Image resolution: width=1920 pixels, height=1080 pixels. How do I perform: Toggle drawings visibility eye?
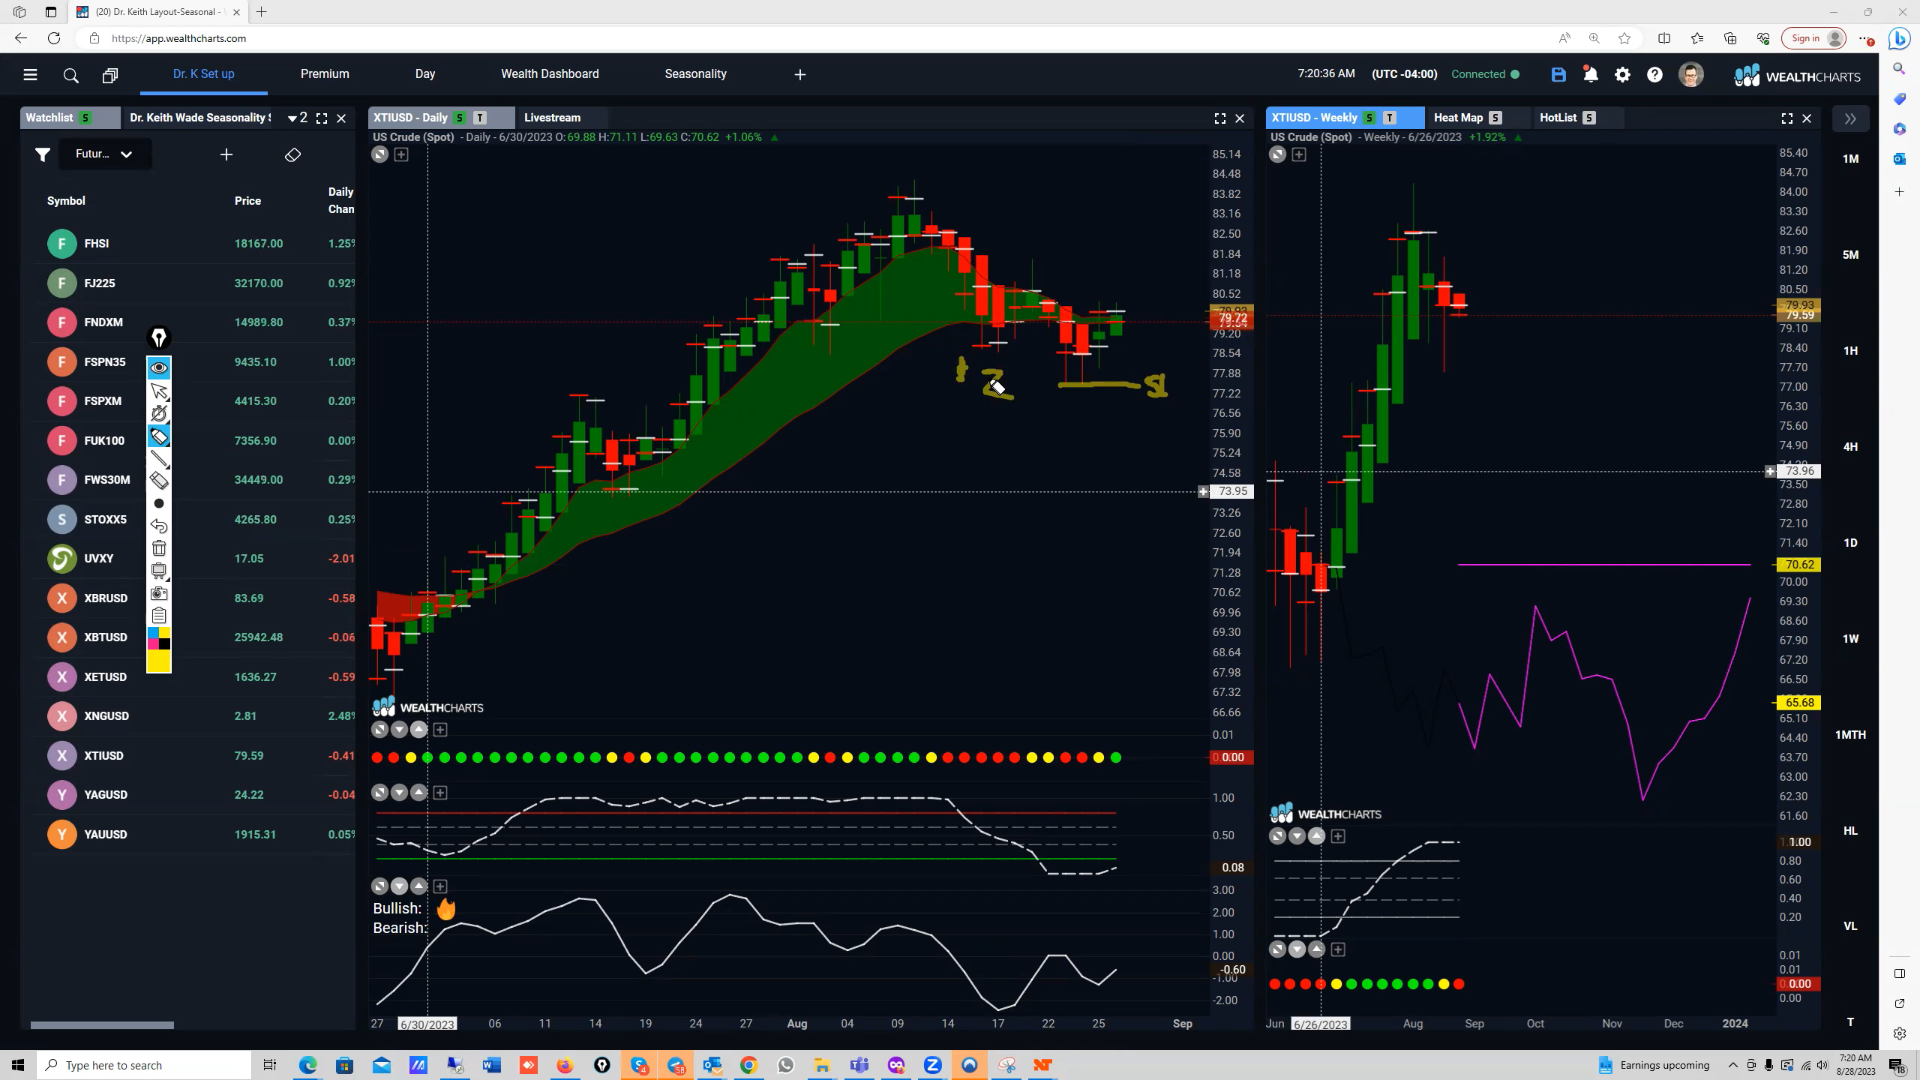159,368
